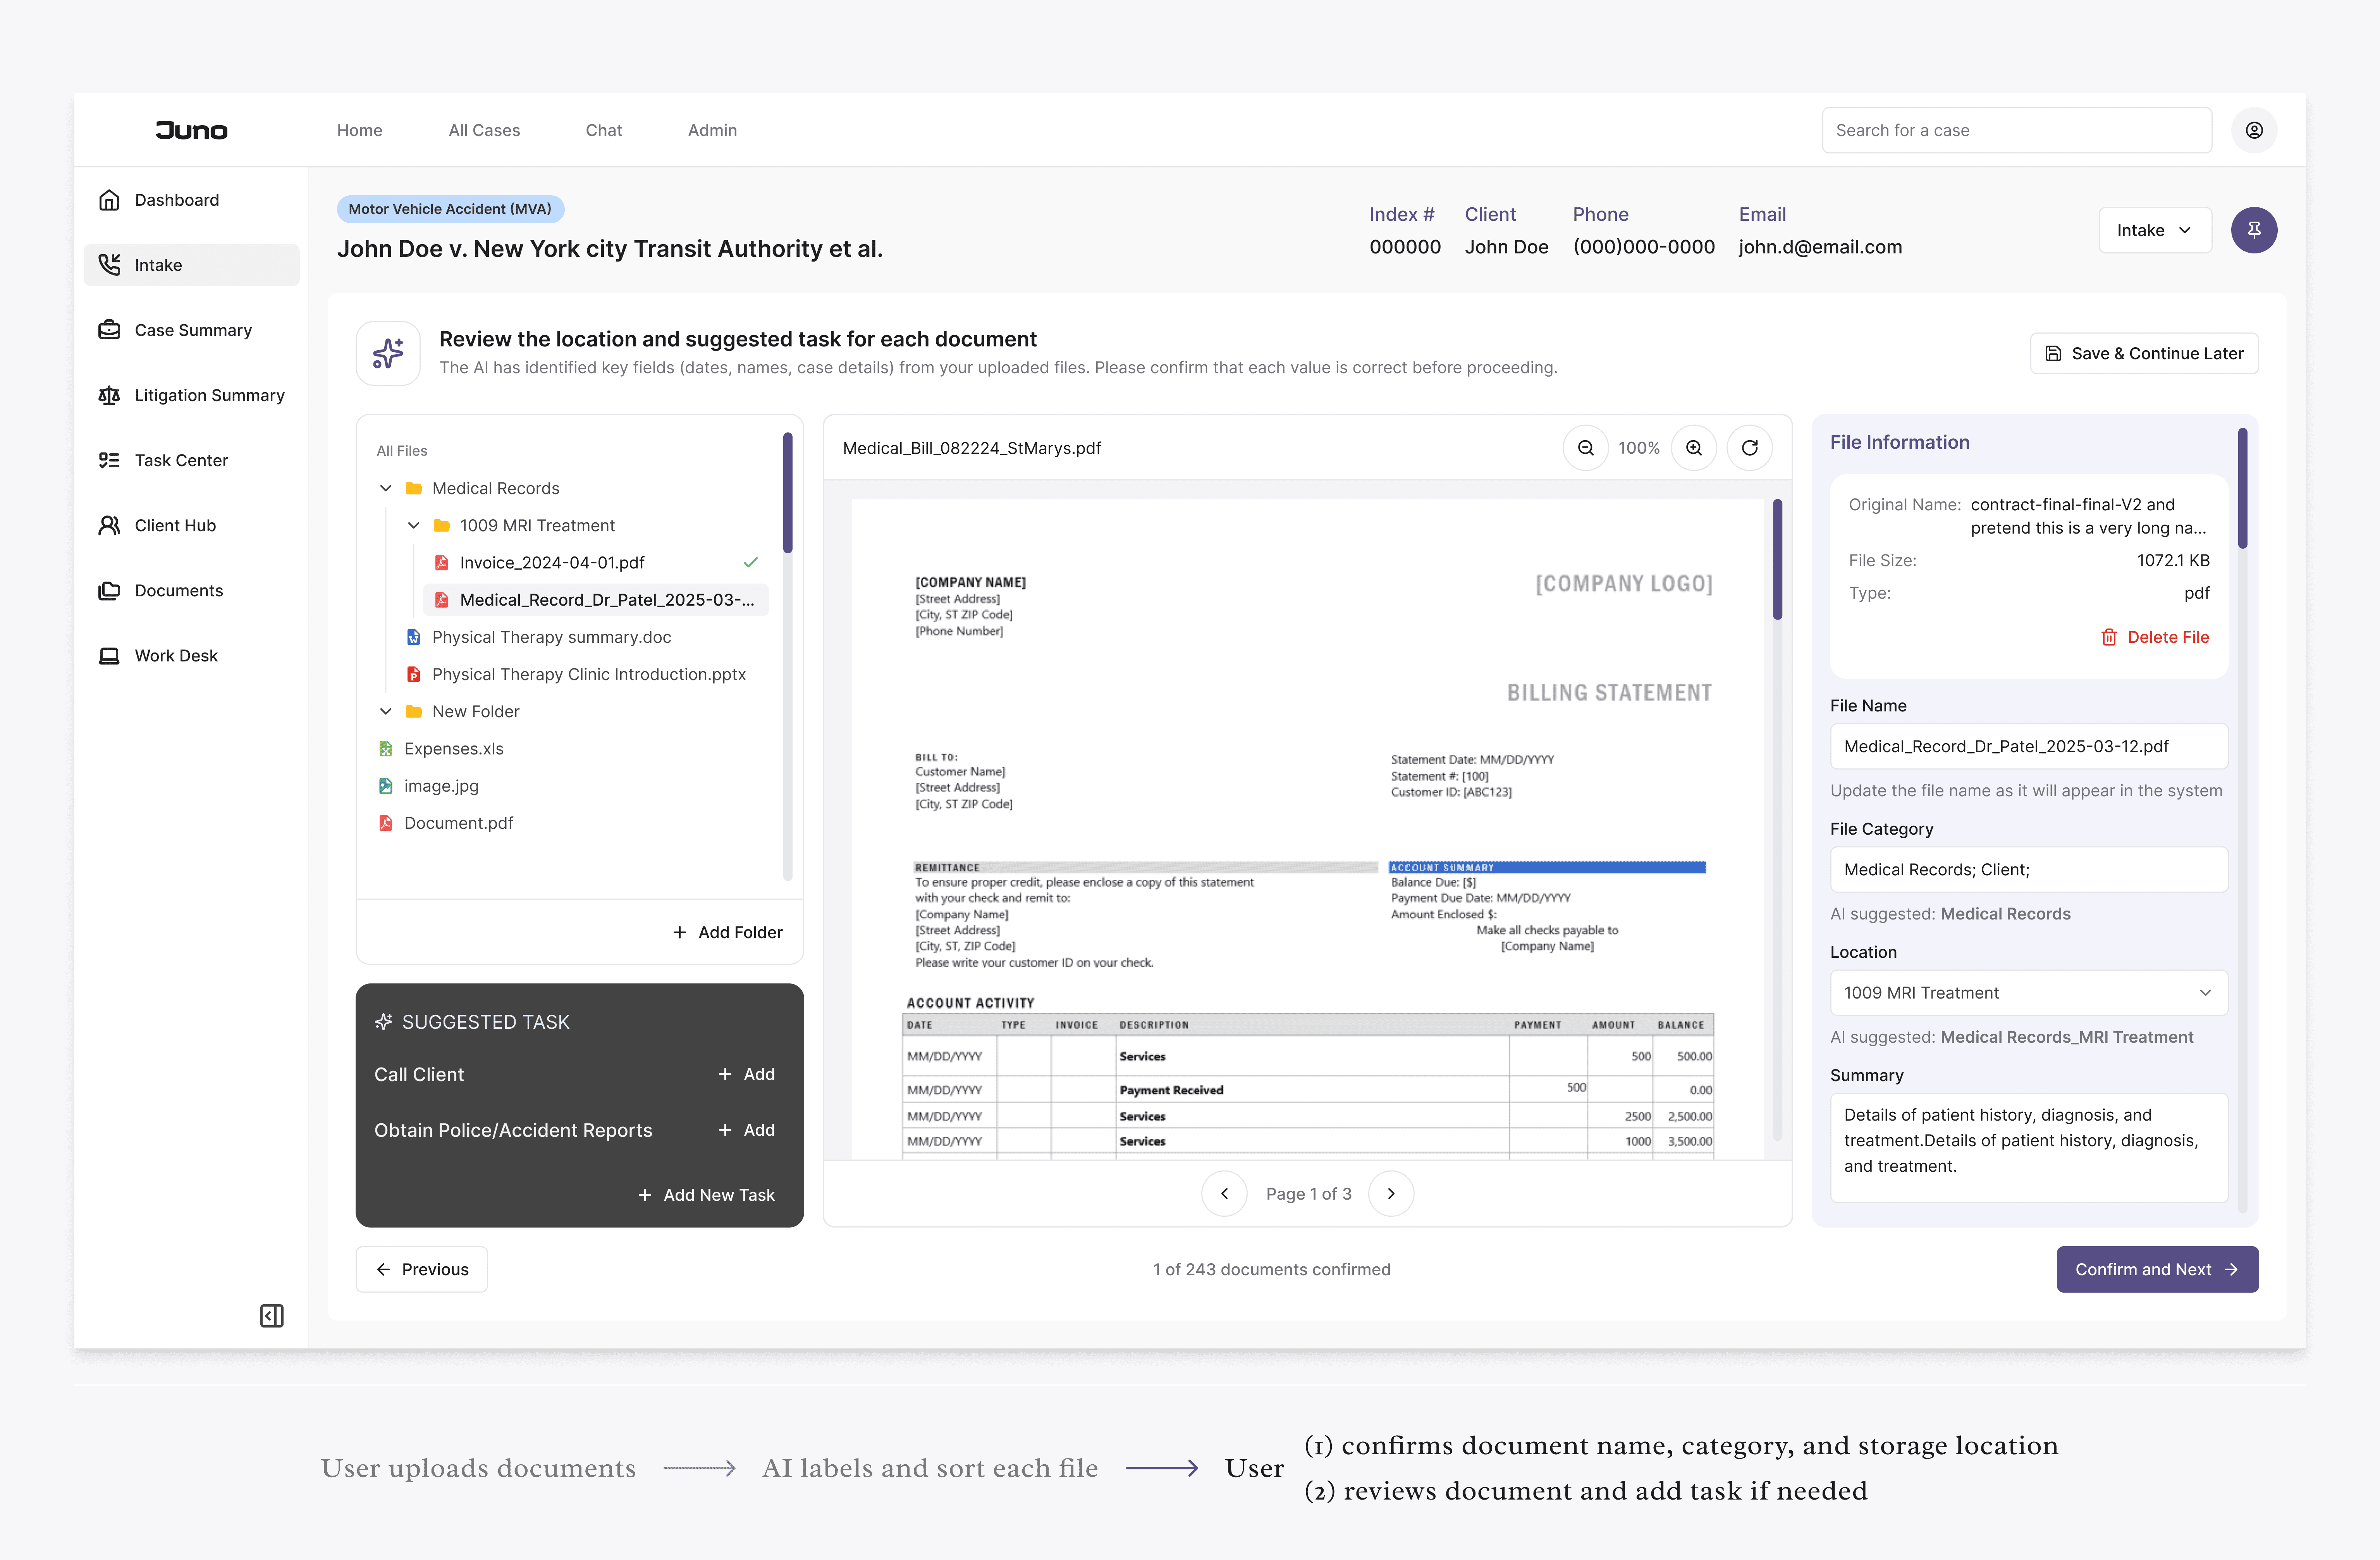Open the Intake stage dropdown
2380x1560 pixels.
click(2154, 230)
